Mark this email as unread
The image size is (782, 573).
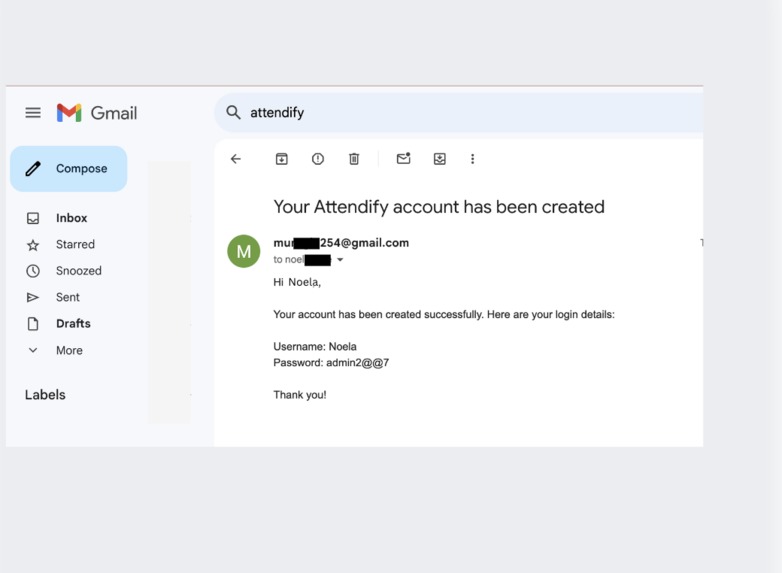(x=403, y=159)
